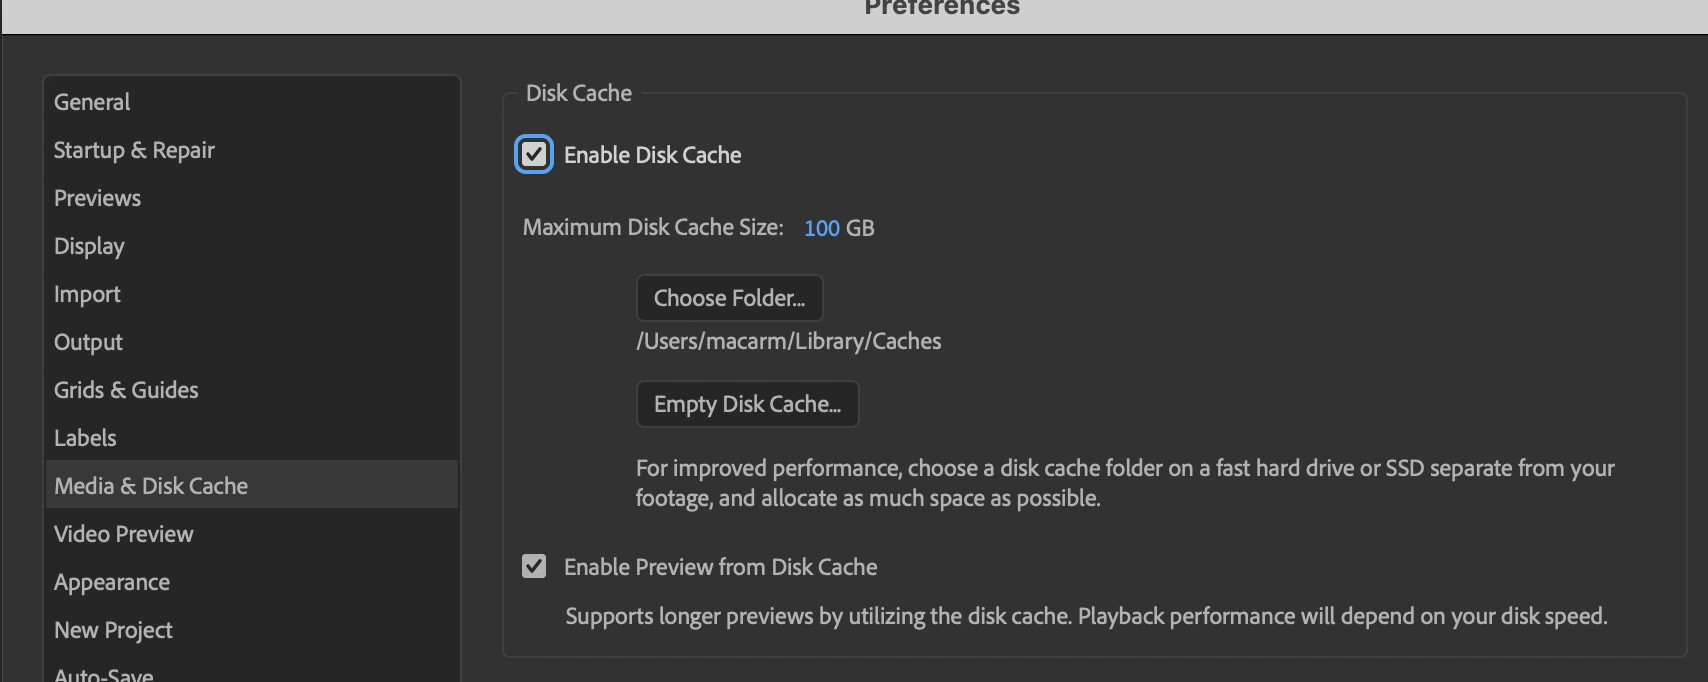Switch to the Import preferences

(x=87, y=294)
